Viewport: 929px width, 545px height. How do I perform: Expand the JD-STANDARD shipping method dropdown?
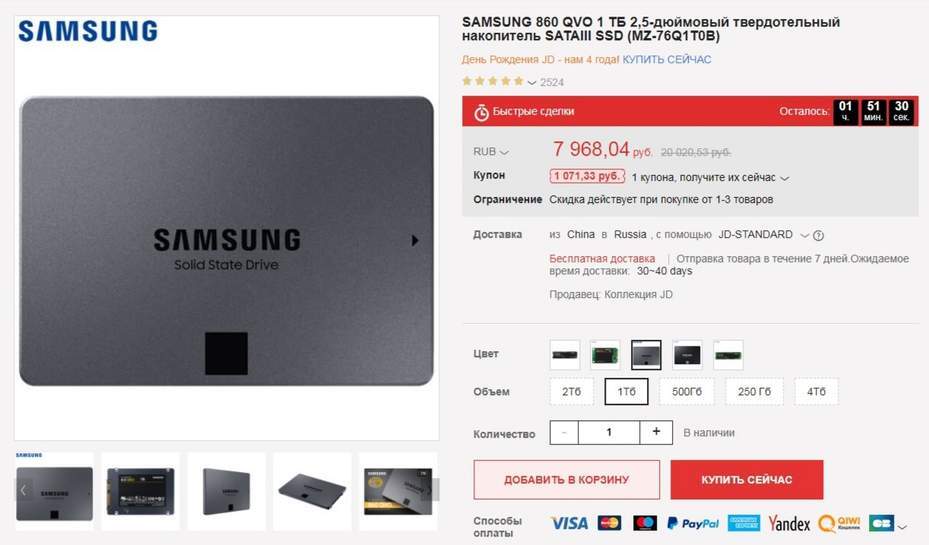805,235
